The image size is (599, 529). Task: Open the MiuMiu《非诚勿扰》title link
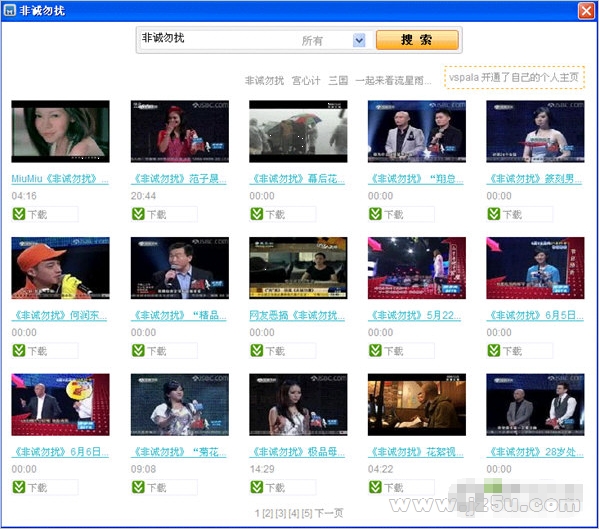click(60, 179)
